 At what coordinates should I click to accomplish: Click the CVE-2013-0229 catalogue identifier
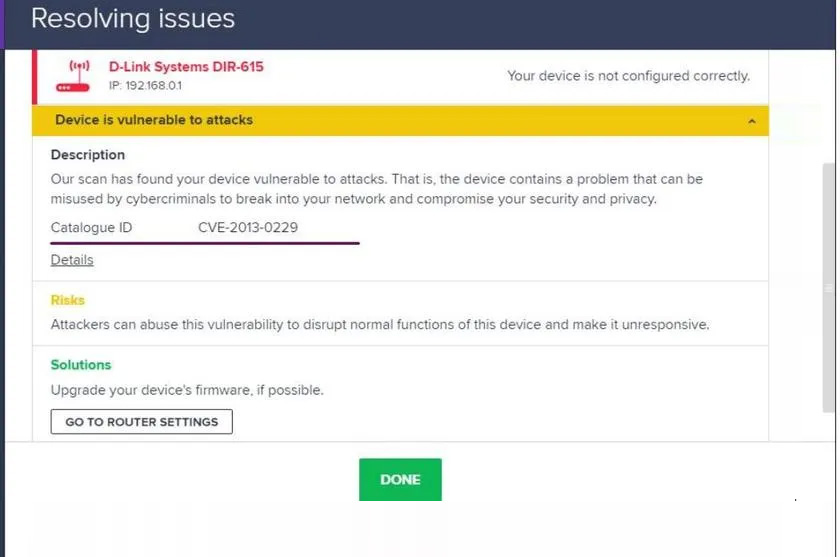point(248,228)
